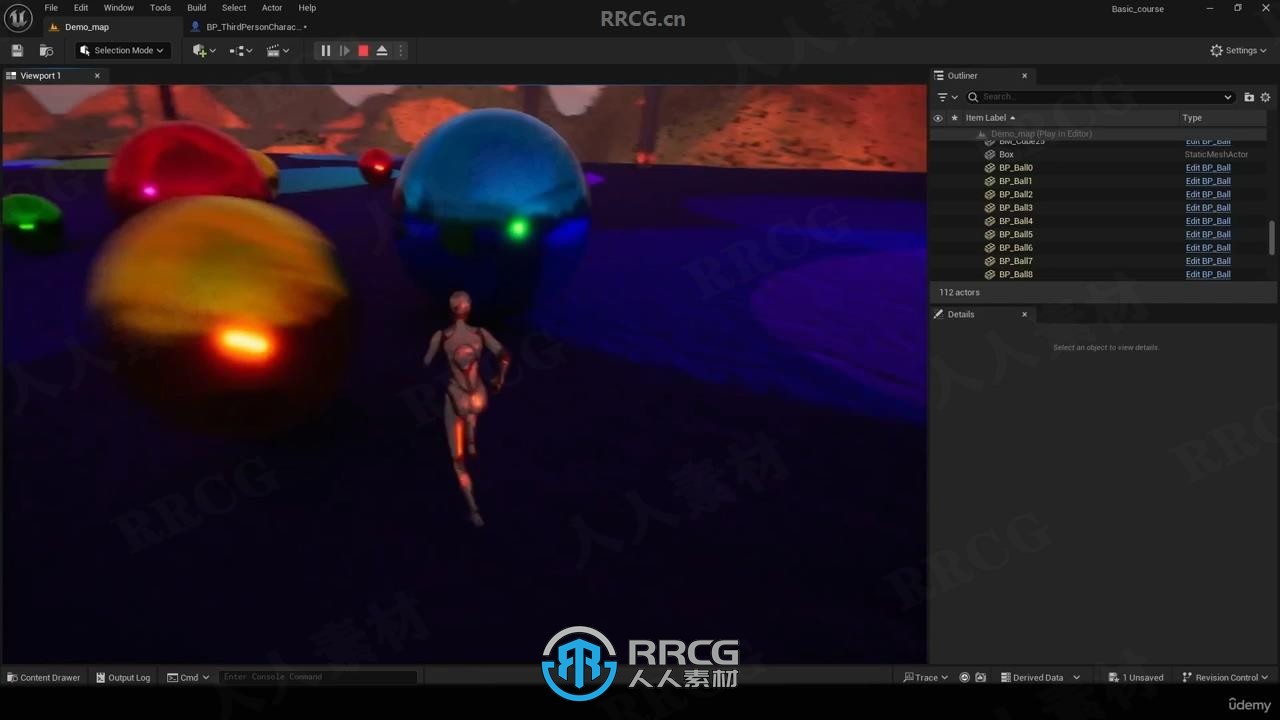1280x720 pixels.
Task: Open the Selection Mode dropdown
Action: (x=122, y=50)
